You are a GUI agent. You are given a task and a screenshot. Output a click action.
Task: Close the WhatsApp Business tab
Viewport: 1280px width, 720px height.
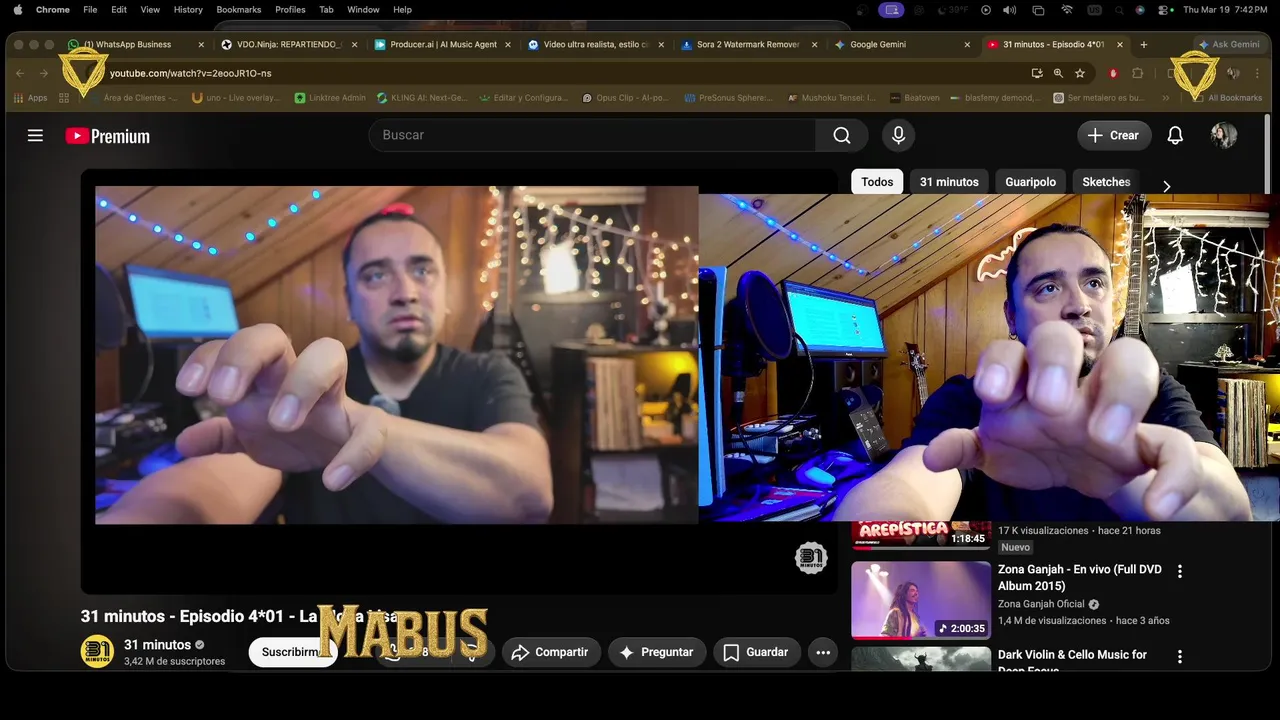201,44
